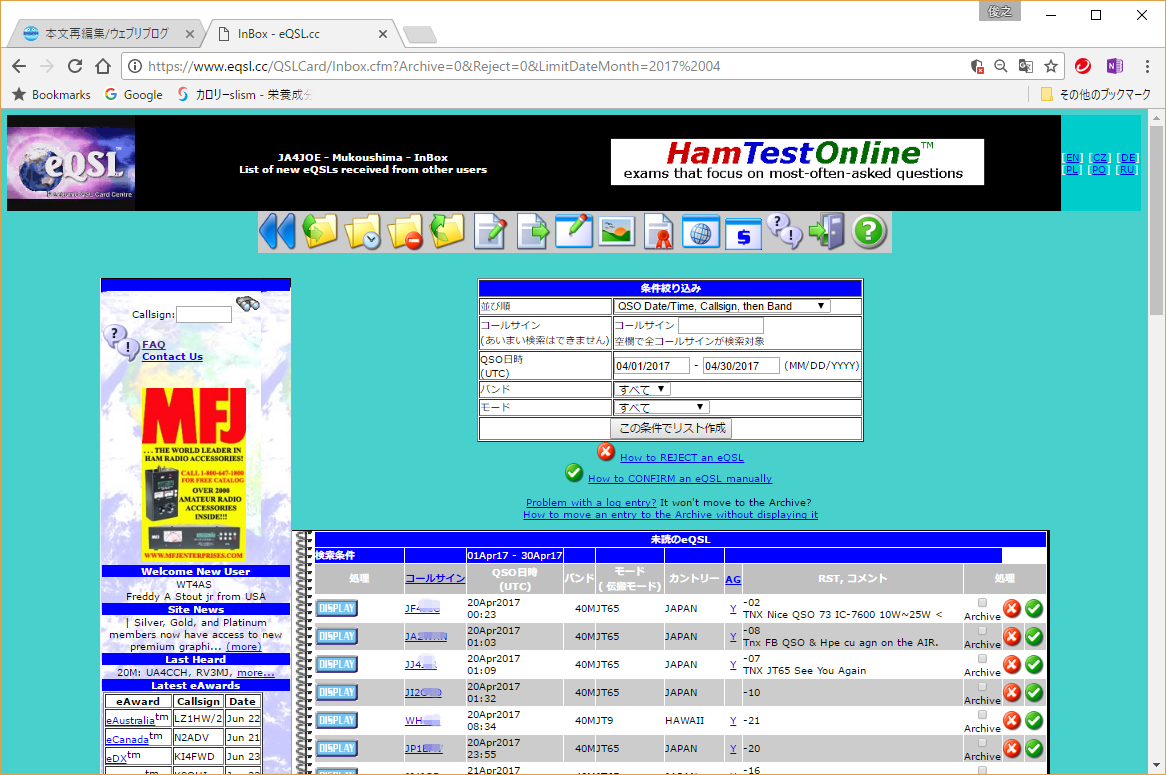This screenshot has width=1166, height=775.
Task: Open the eAustralia award link
Action: click(130, 720)
